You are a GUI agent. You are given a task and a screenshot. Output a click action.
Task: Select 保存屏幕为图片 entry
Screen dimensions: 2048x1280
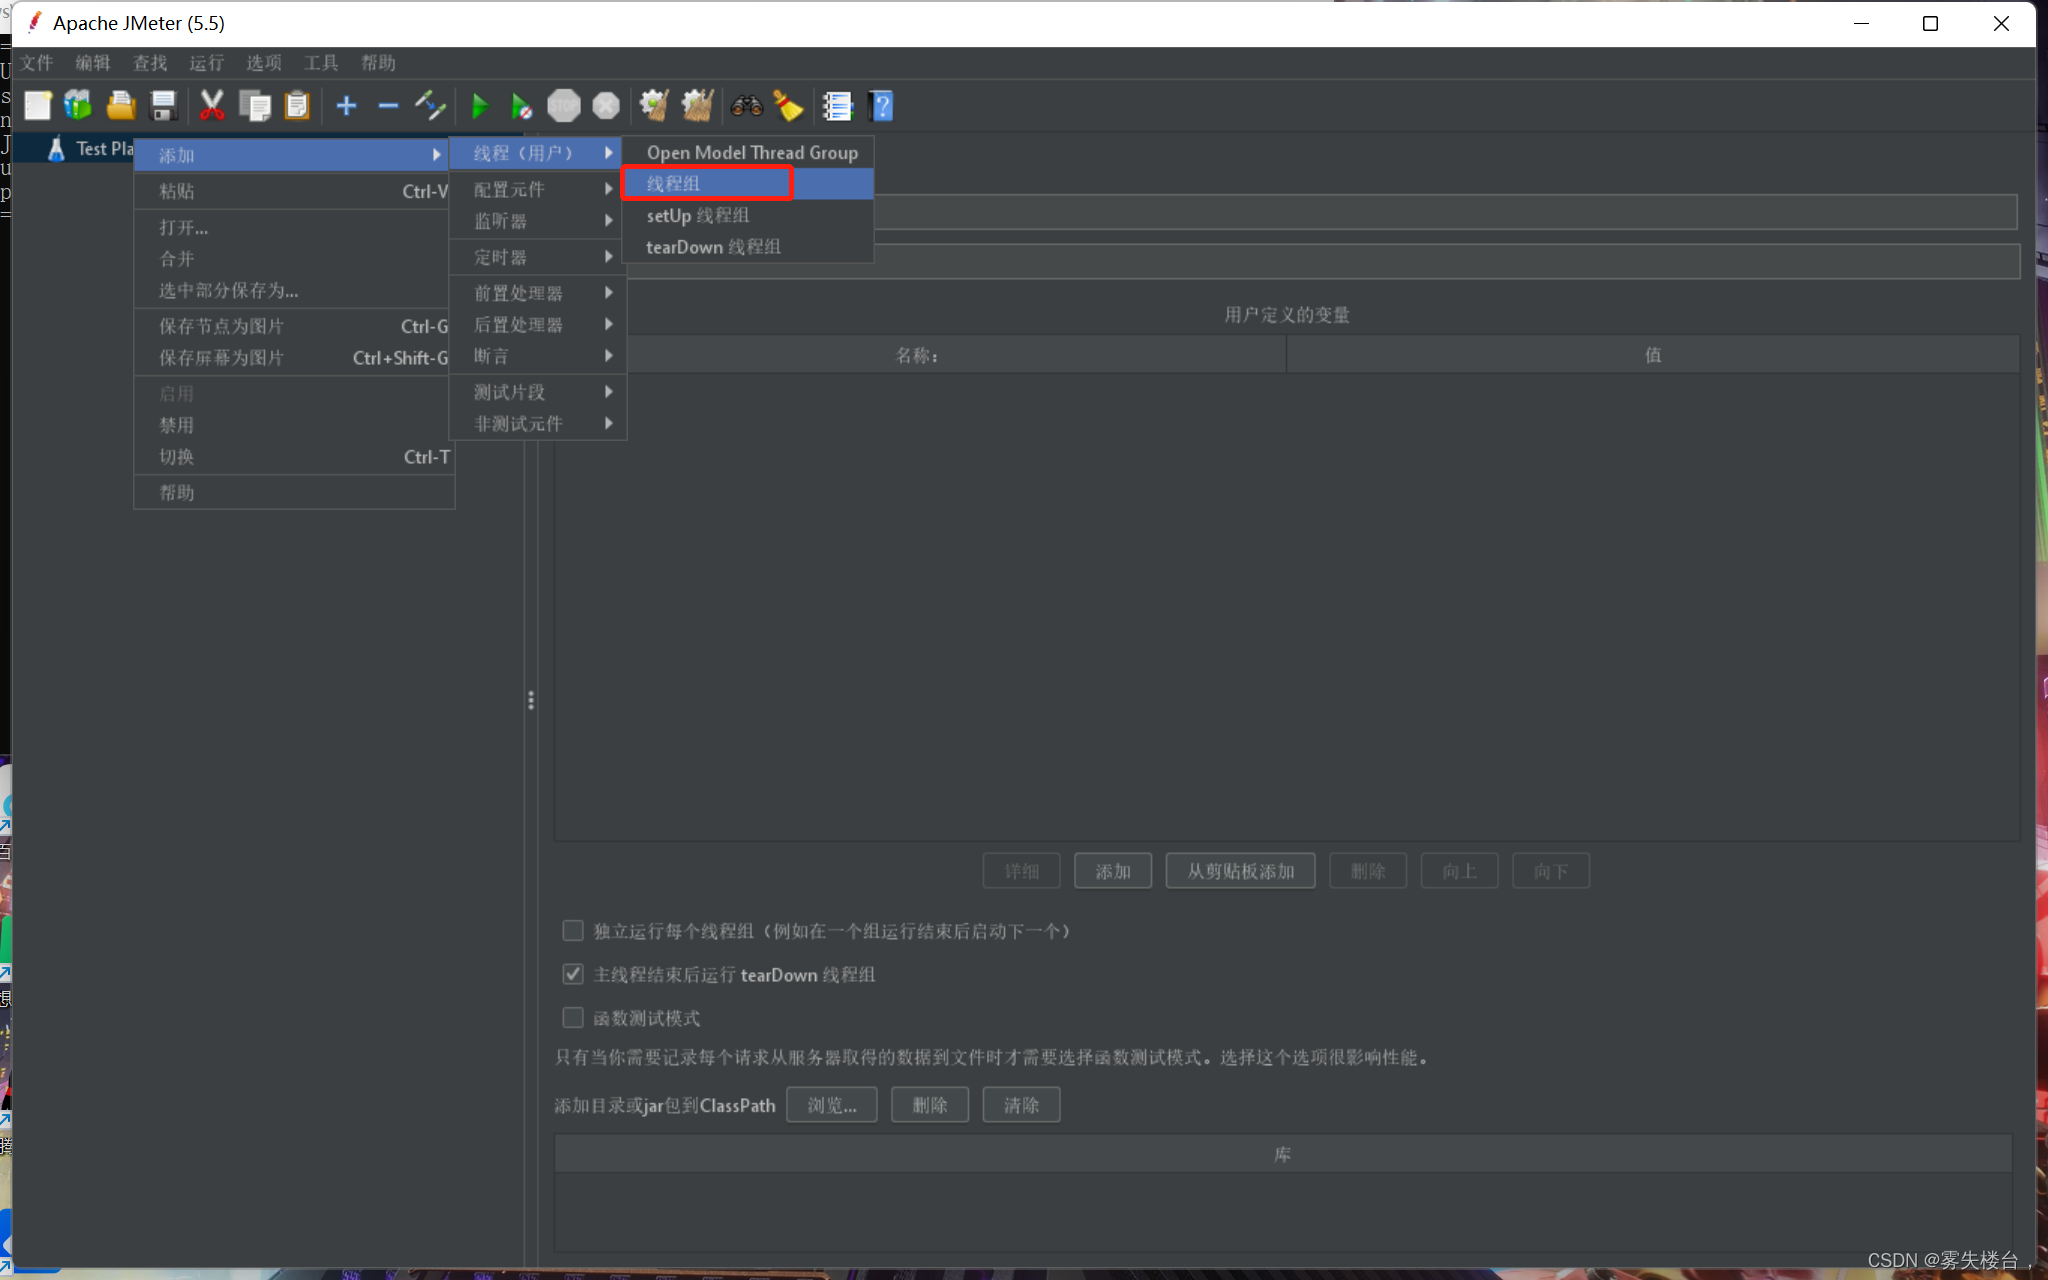[292, 358]
